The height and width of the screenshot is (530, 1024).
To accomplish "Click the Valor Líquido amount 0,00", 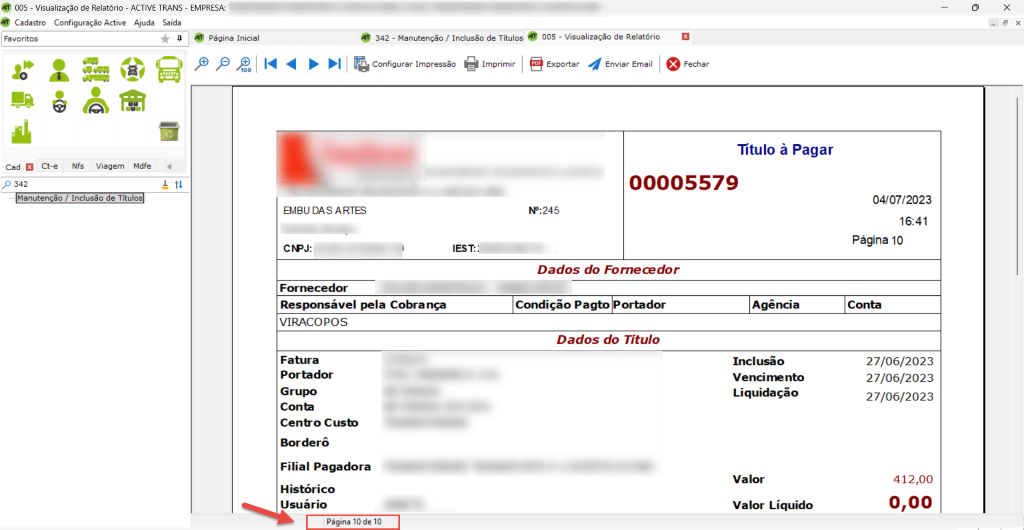I will (910, 503).
